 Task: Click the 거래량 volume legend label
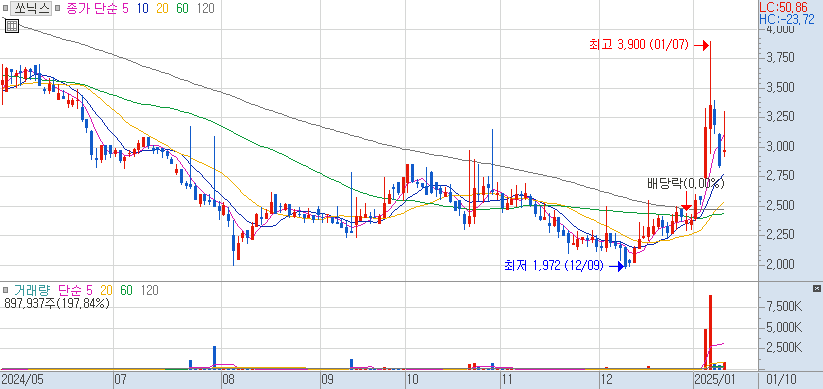coord(32,290)
